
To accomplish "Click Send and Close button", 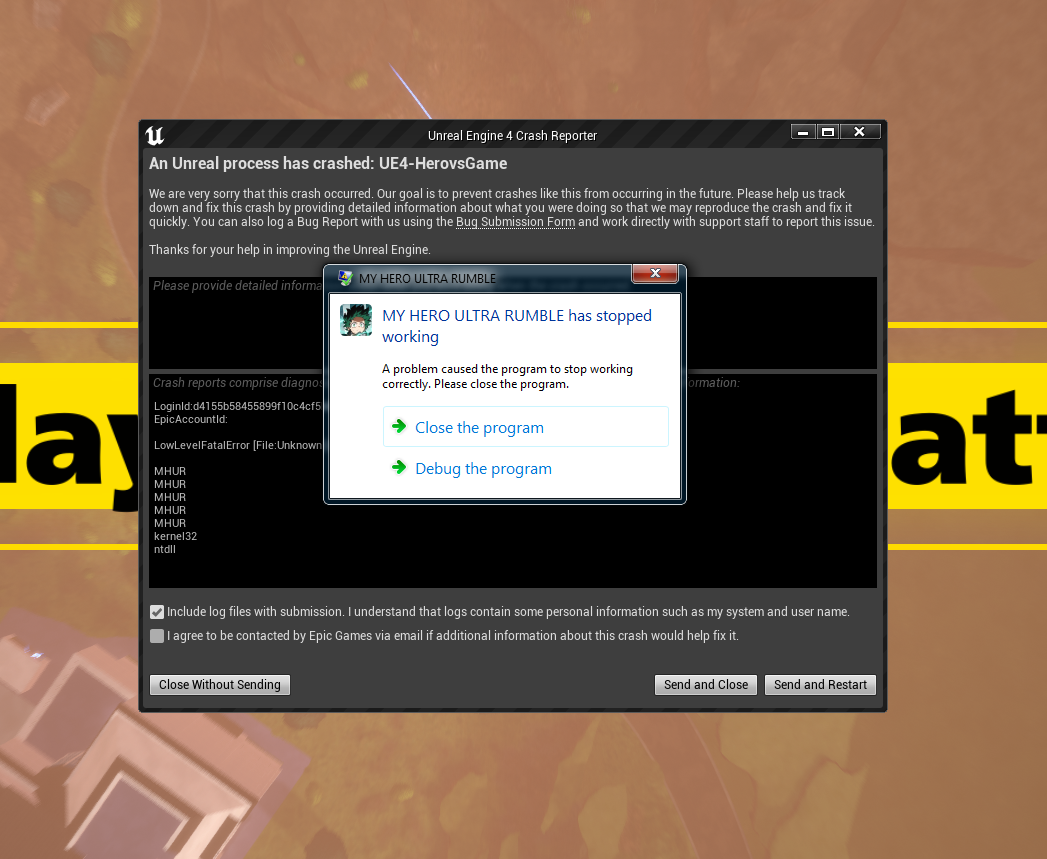I will coord(706,685).
